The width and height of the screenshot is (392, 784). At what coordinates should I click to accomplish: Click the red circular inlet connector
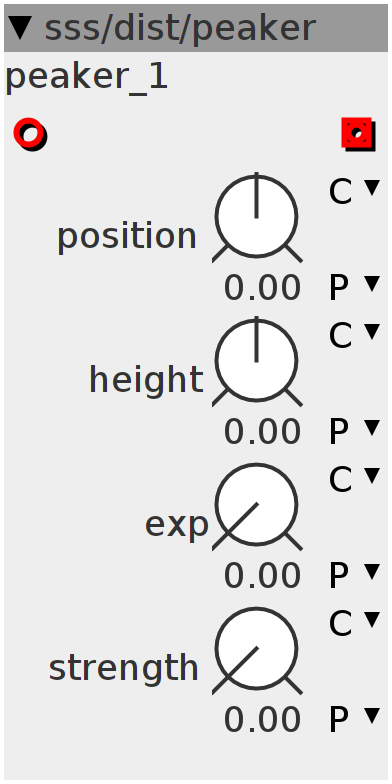point(30,134)
